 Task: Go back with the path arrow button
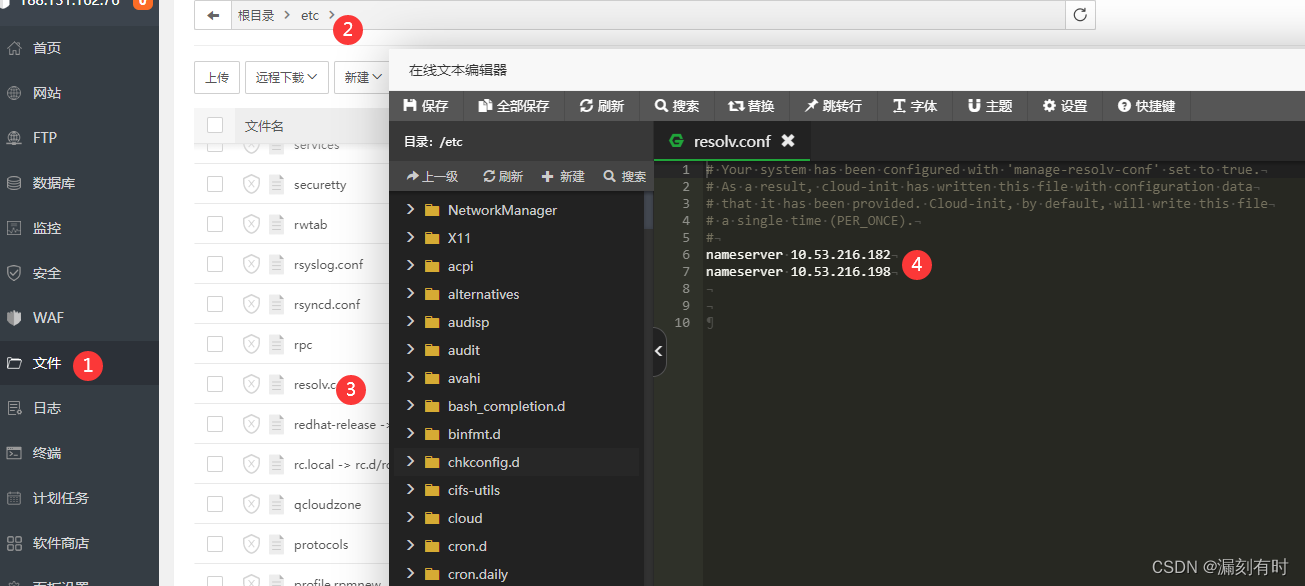click(x=213, y=15)
